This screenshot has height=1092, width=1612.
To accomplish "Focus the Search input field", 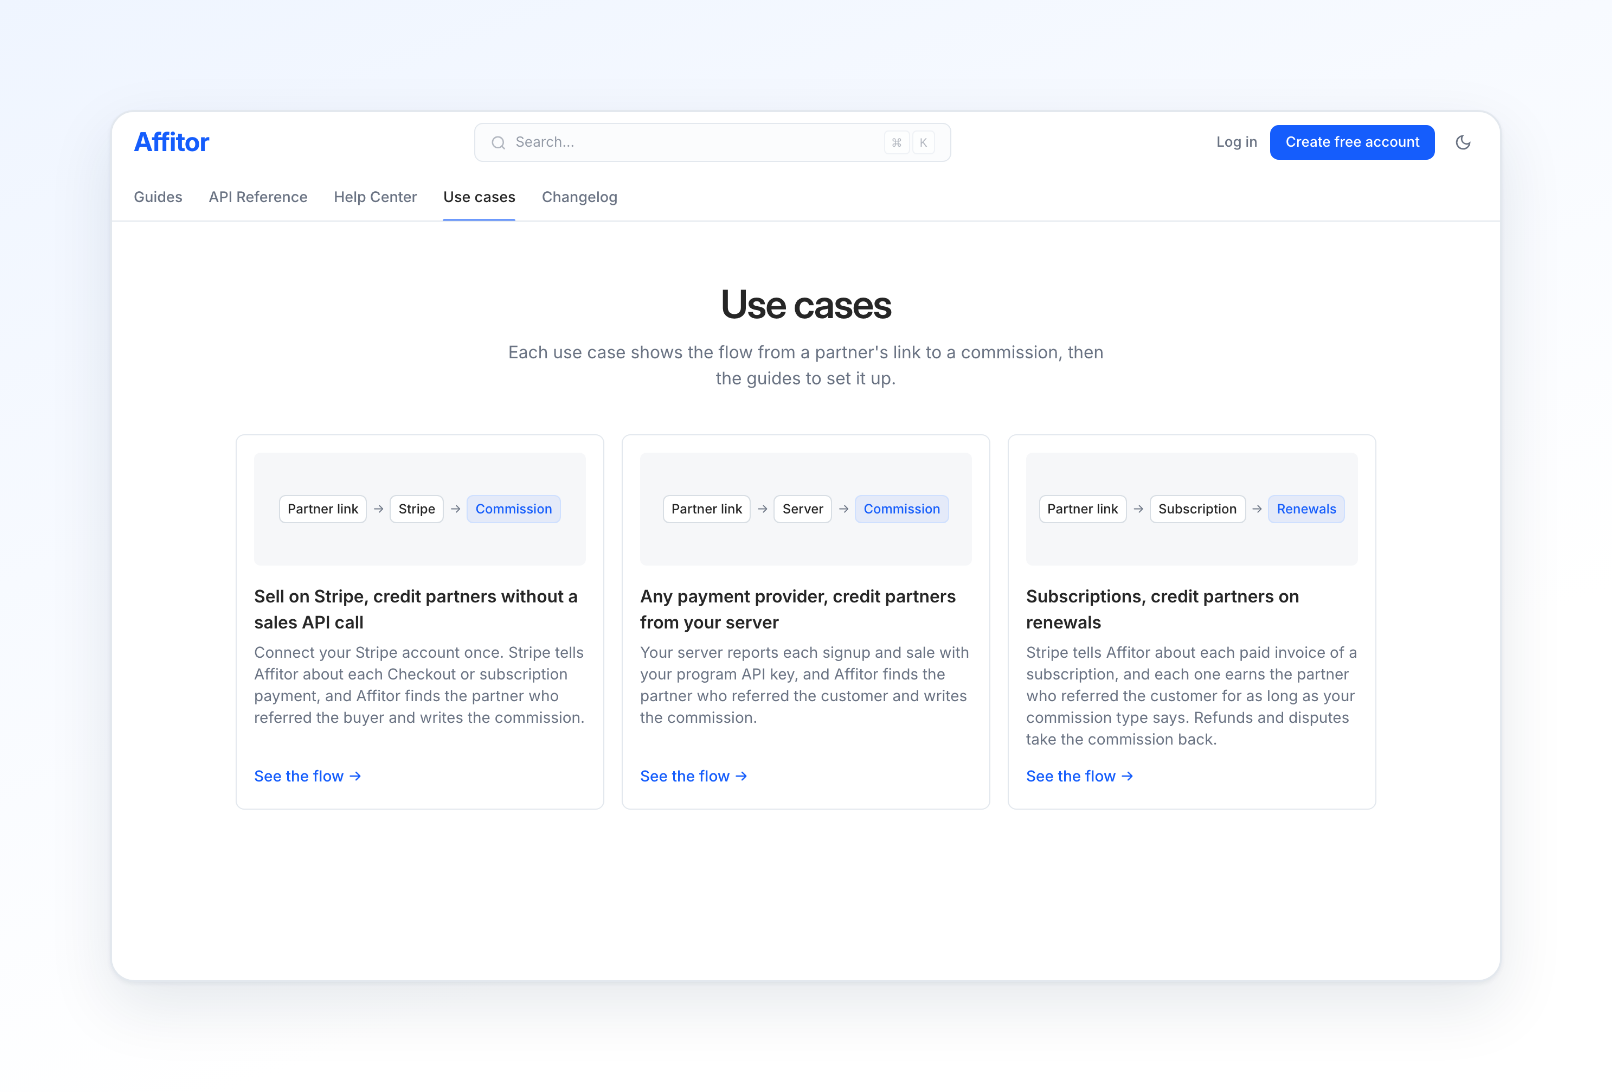I will 712,143.
